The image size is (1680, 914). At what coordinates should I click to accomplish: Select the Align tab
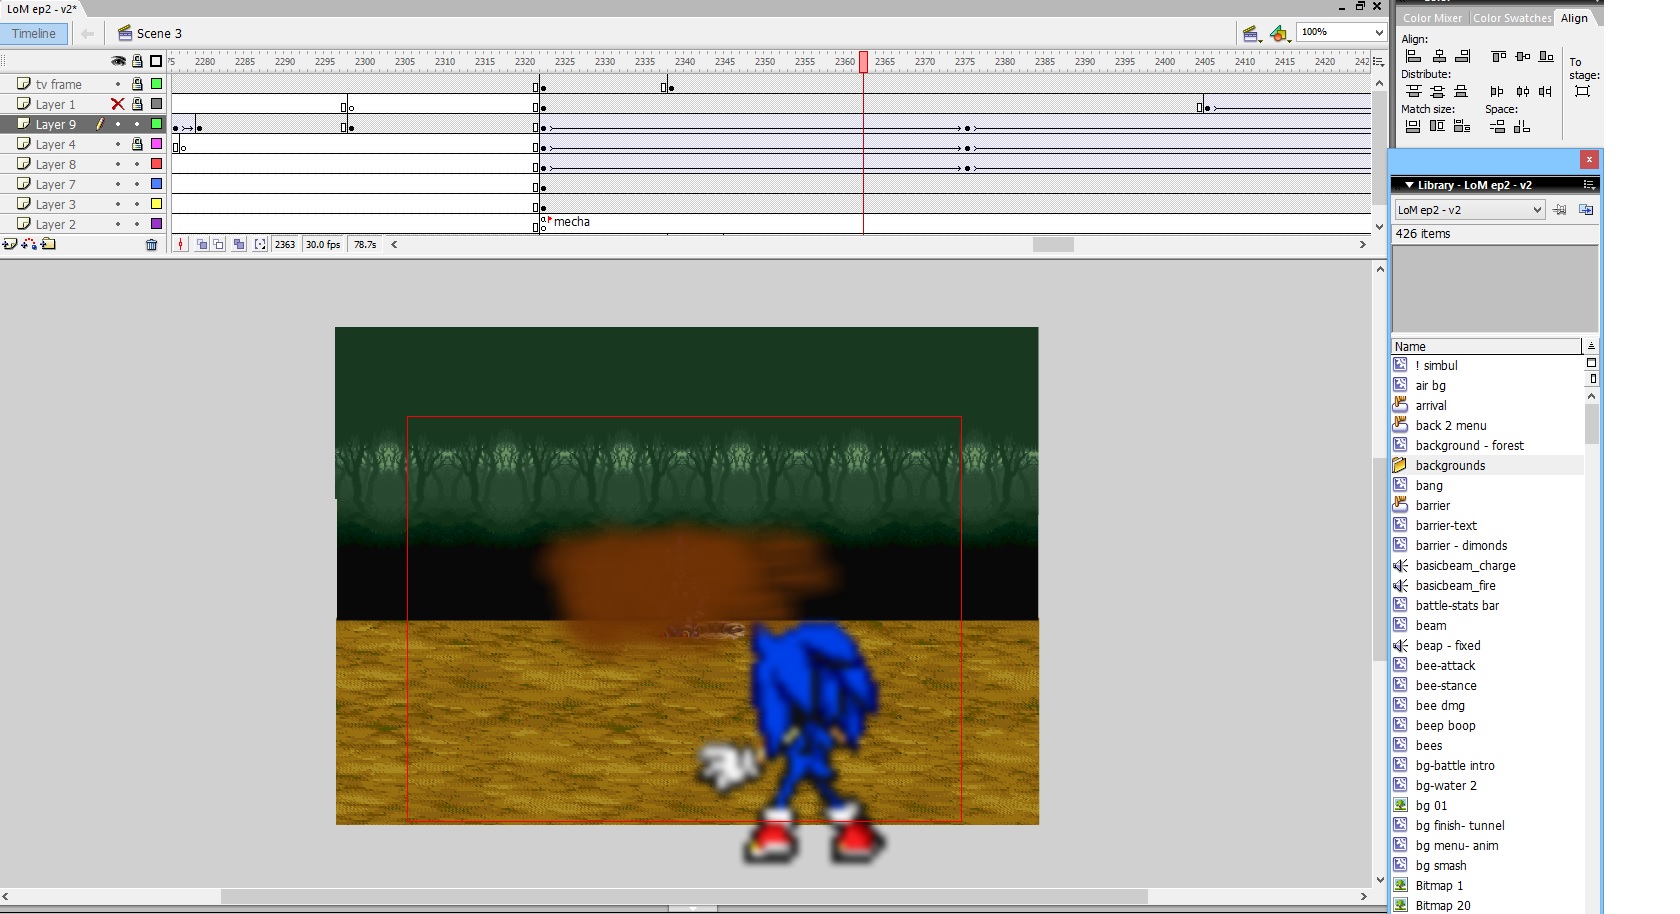(x=1574, y=18)
